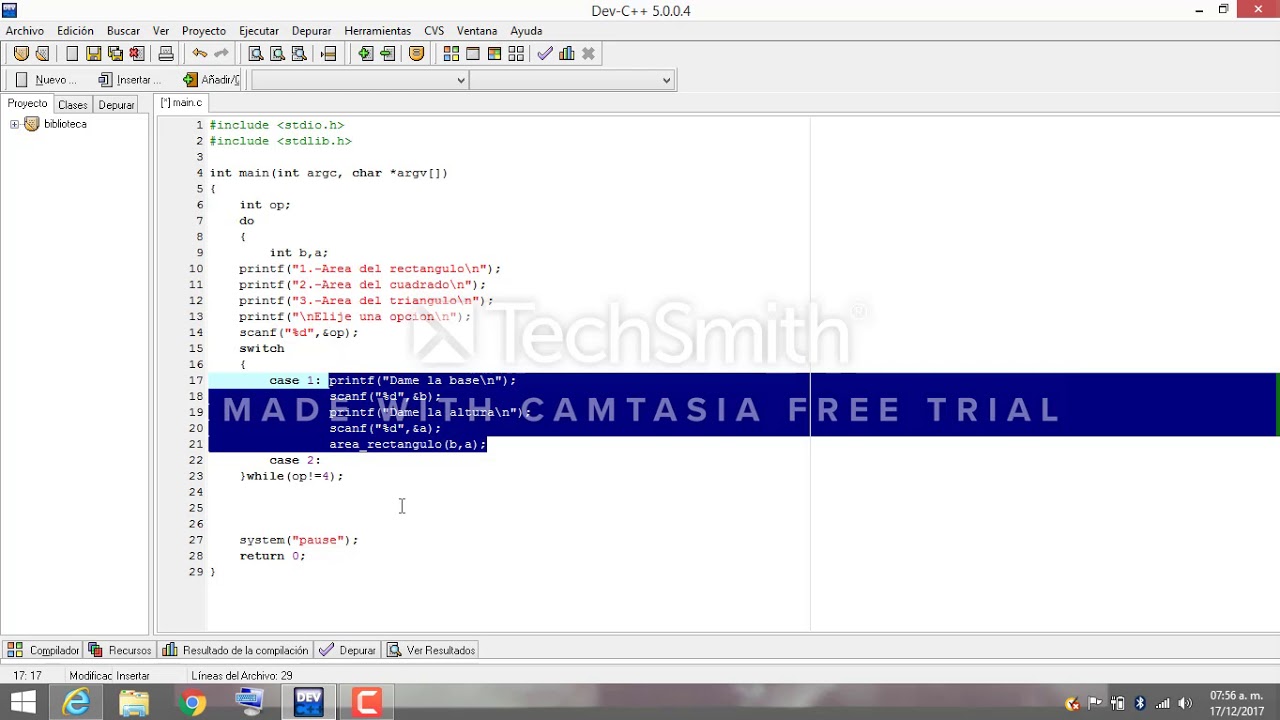The height and width of the screenshot is (720, 1280).
Task: Open Internet Explorer from the taskbar
Action: (76, 703)
